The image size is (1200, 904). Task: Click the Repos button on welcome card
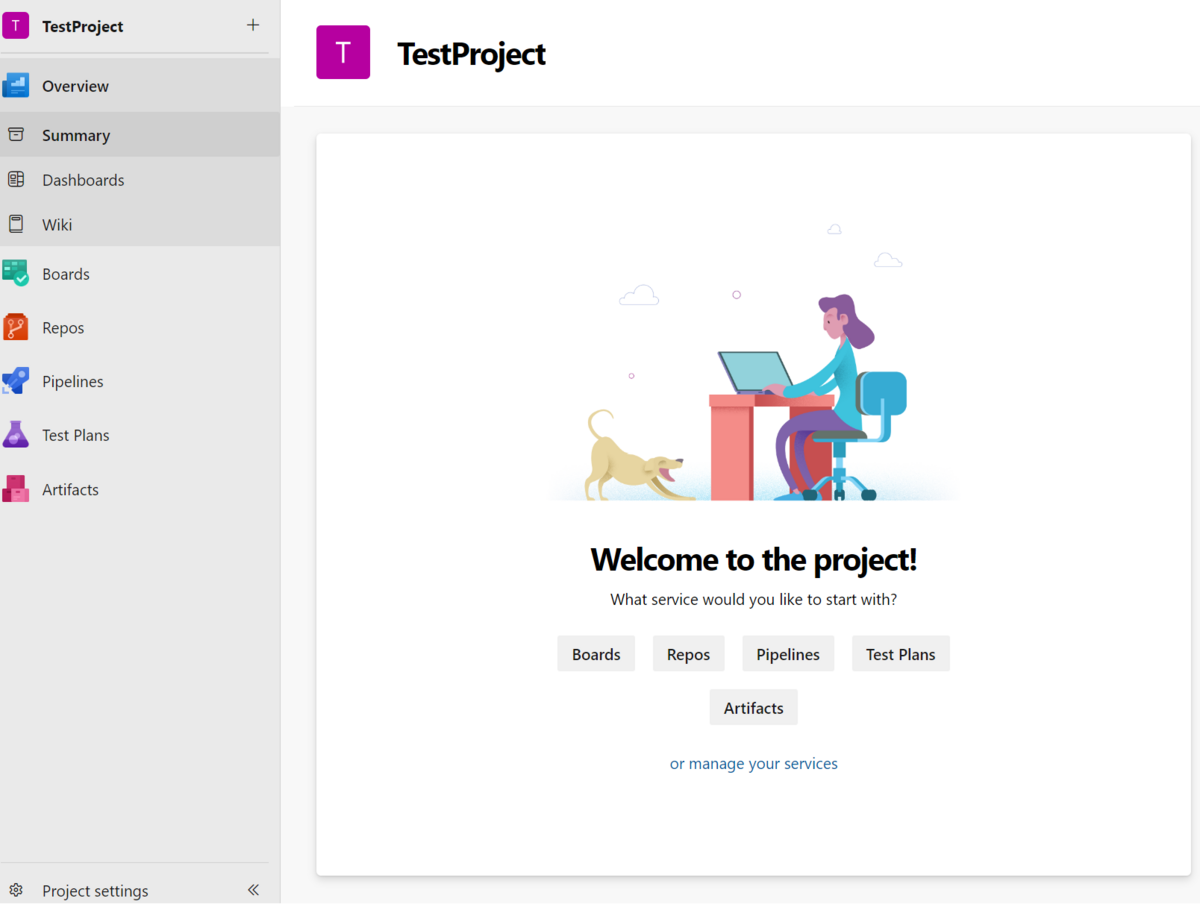pyautogui.click(x=688, y=654)
